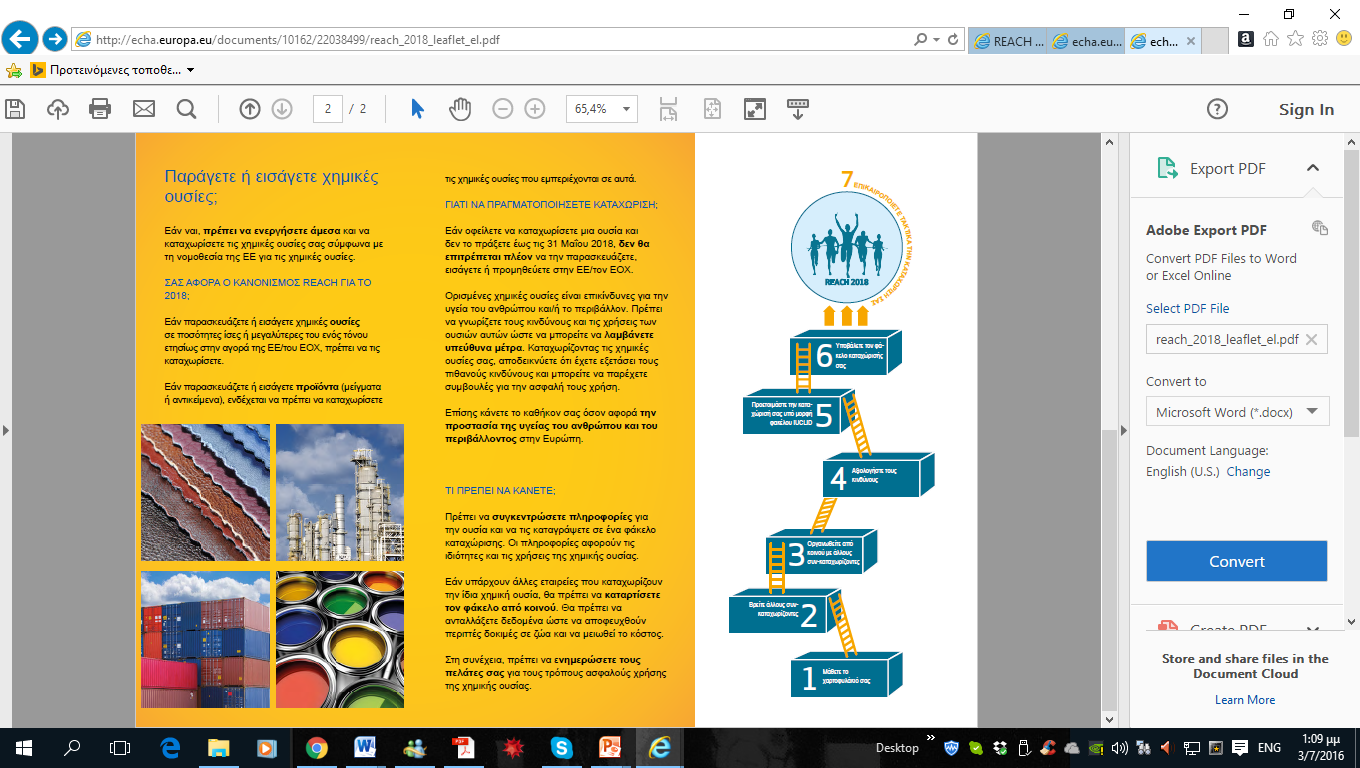1360x768 pixels.
Task: Change the document language
Action: coord(1248,471)
